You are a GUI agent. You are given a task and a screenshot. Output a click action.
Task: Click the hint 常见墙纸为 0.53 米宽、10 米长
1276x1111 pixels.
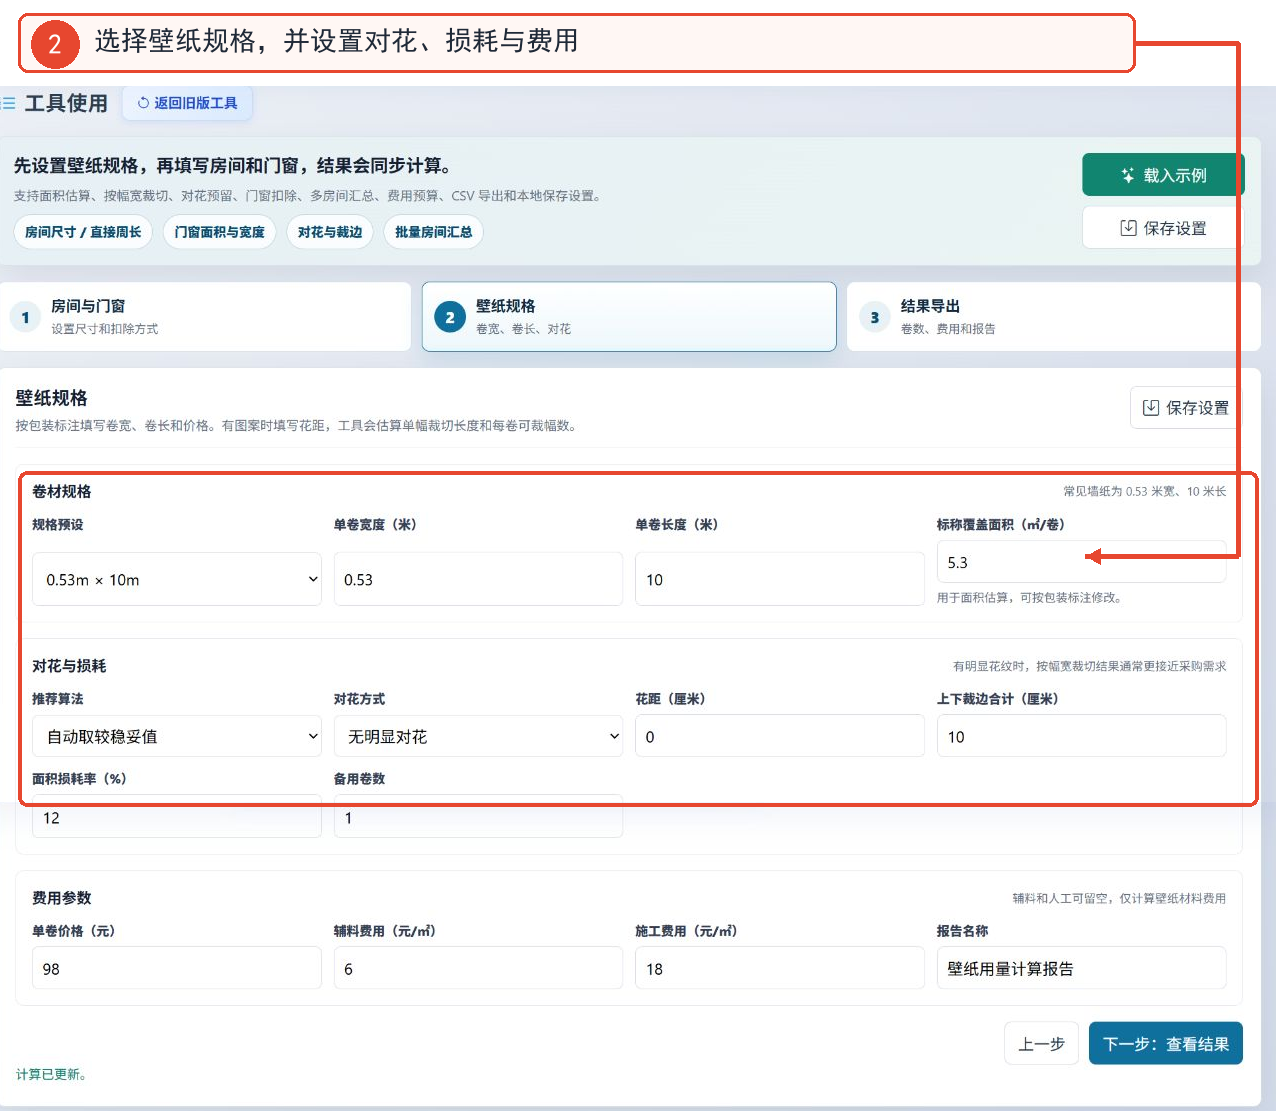tap(1144, 491)
